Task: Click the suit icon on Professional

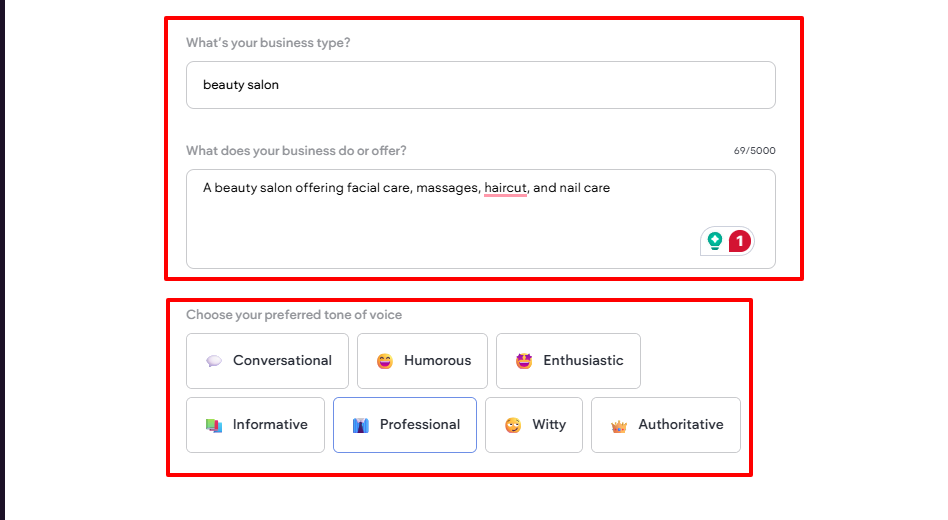Action: tap(361, 425)
